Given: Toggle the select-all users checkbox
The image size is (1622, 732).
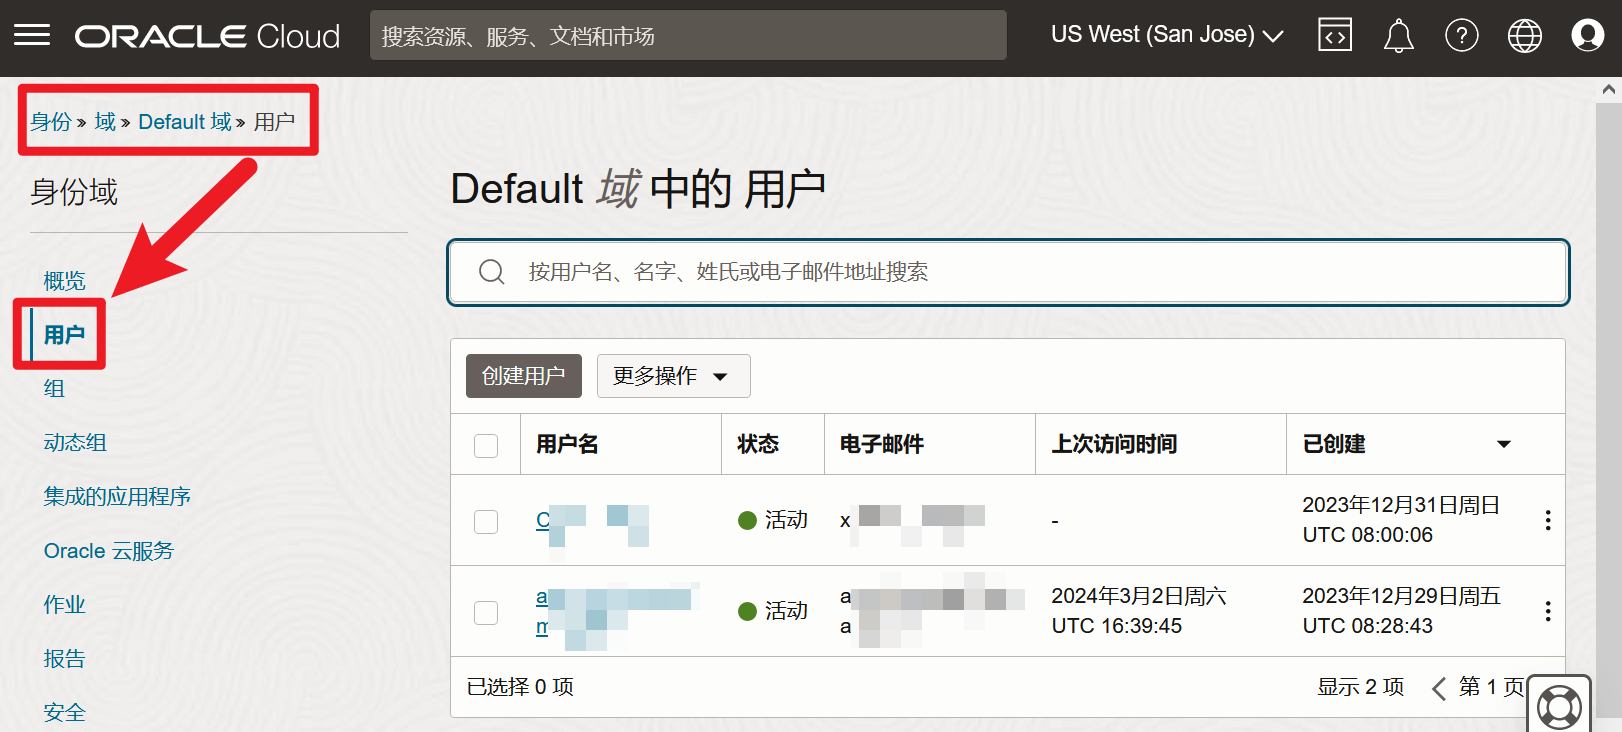Looking at the screenshot, I should tap(486, 445).
